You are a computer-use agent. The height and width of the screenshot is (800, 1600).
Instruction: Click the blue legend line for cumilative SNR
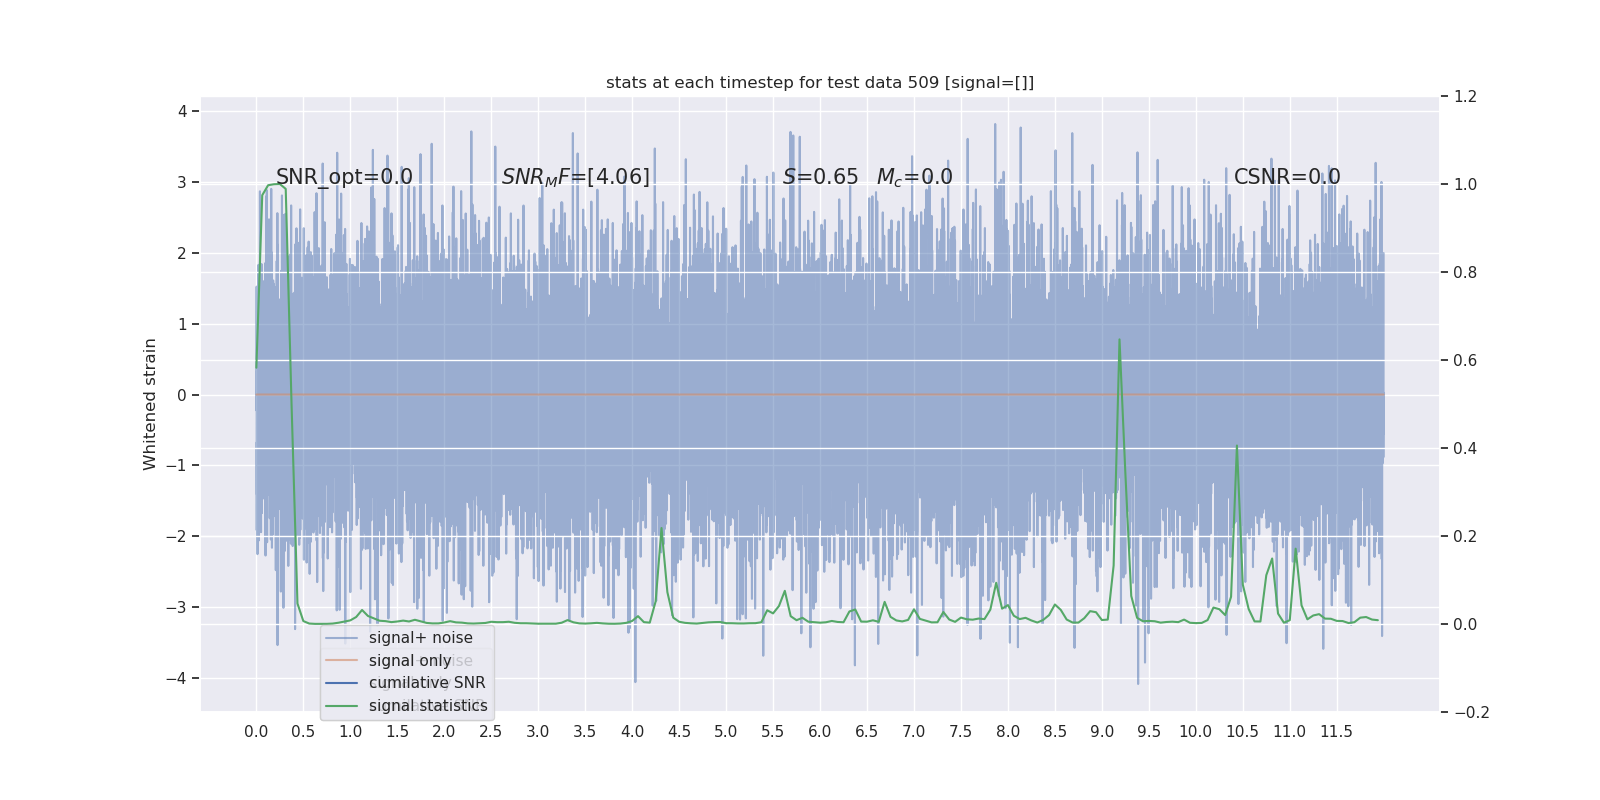[x=342, y=683]
